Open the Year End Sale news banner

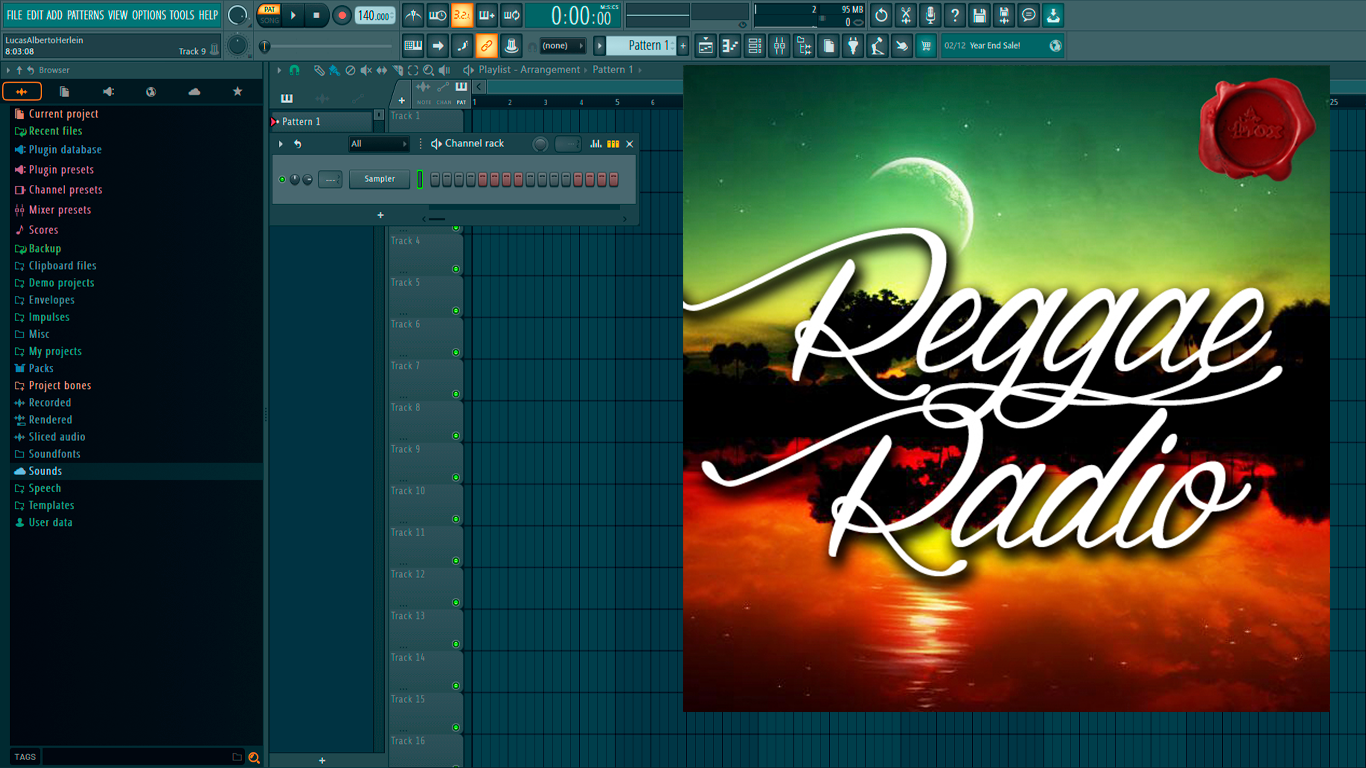1003,45
